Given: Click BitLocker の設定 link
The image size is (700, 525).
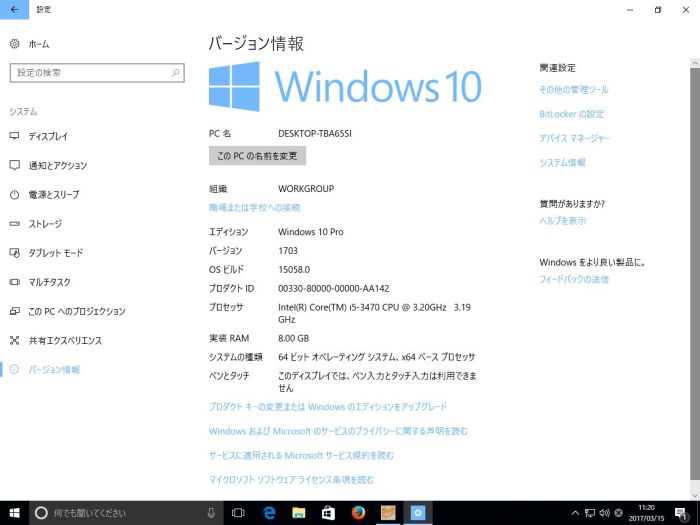Looking at the screenshot, I should click(x=571, y=114).
